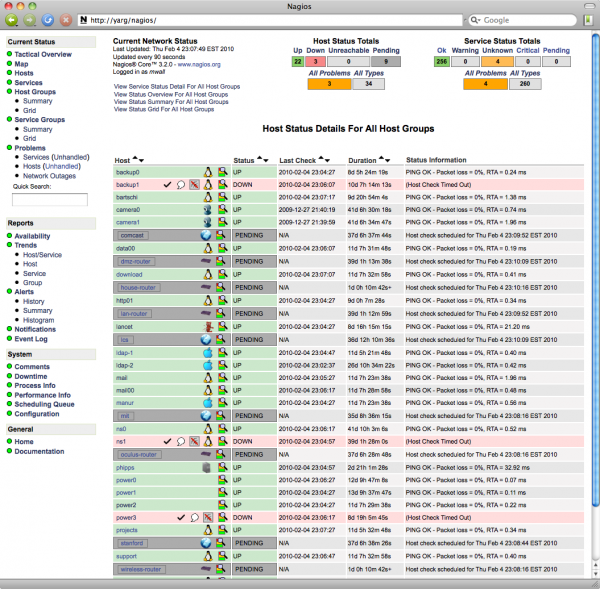Open the comment bubble icon for backup1

(x=181, y=185)
